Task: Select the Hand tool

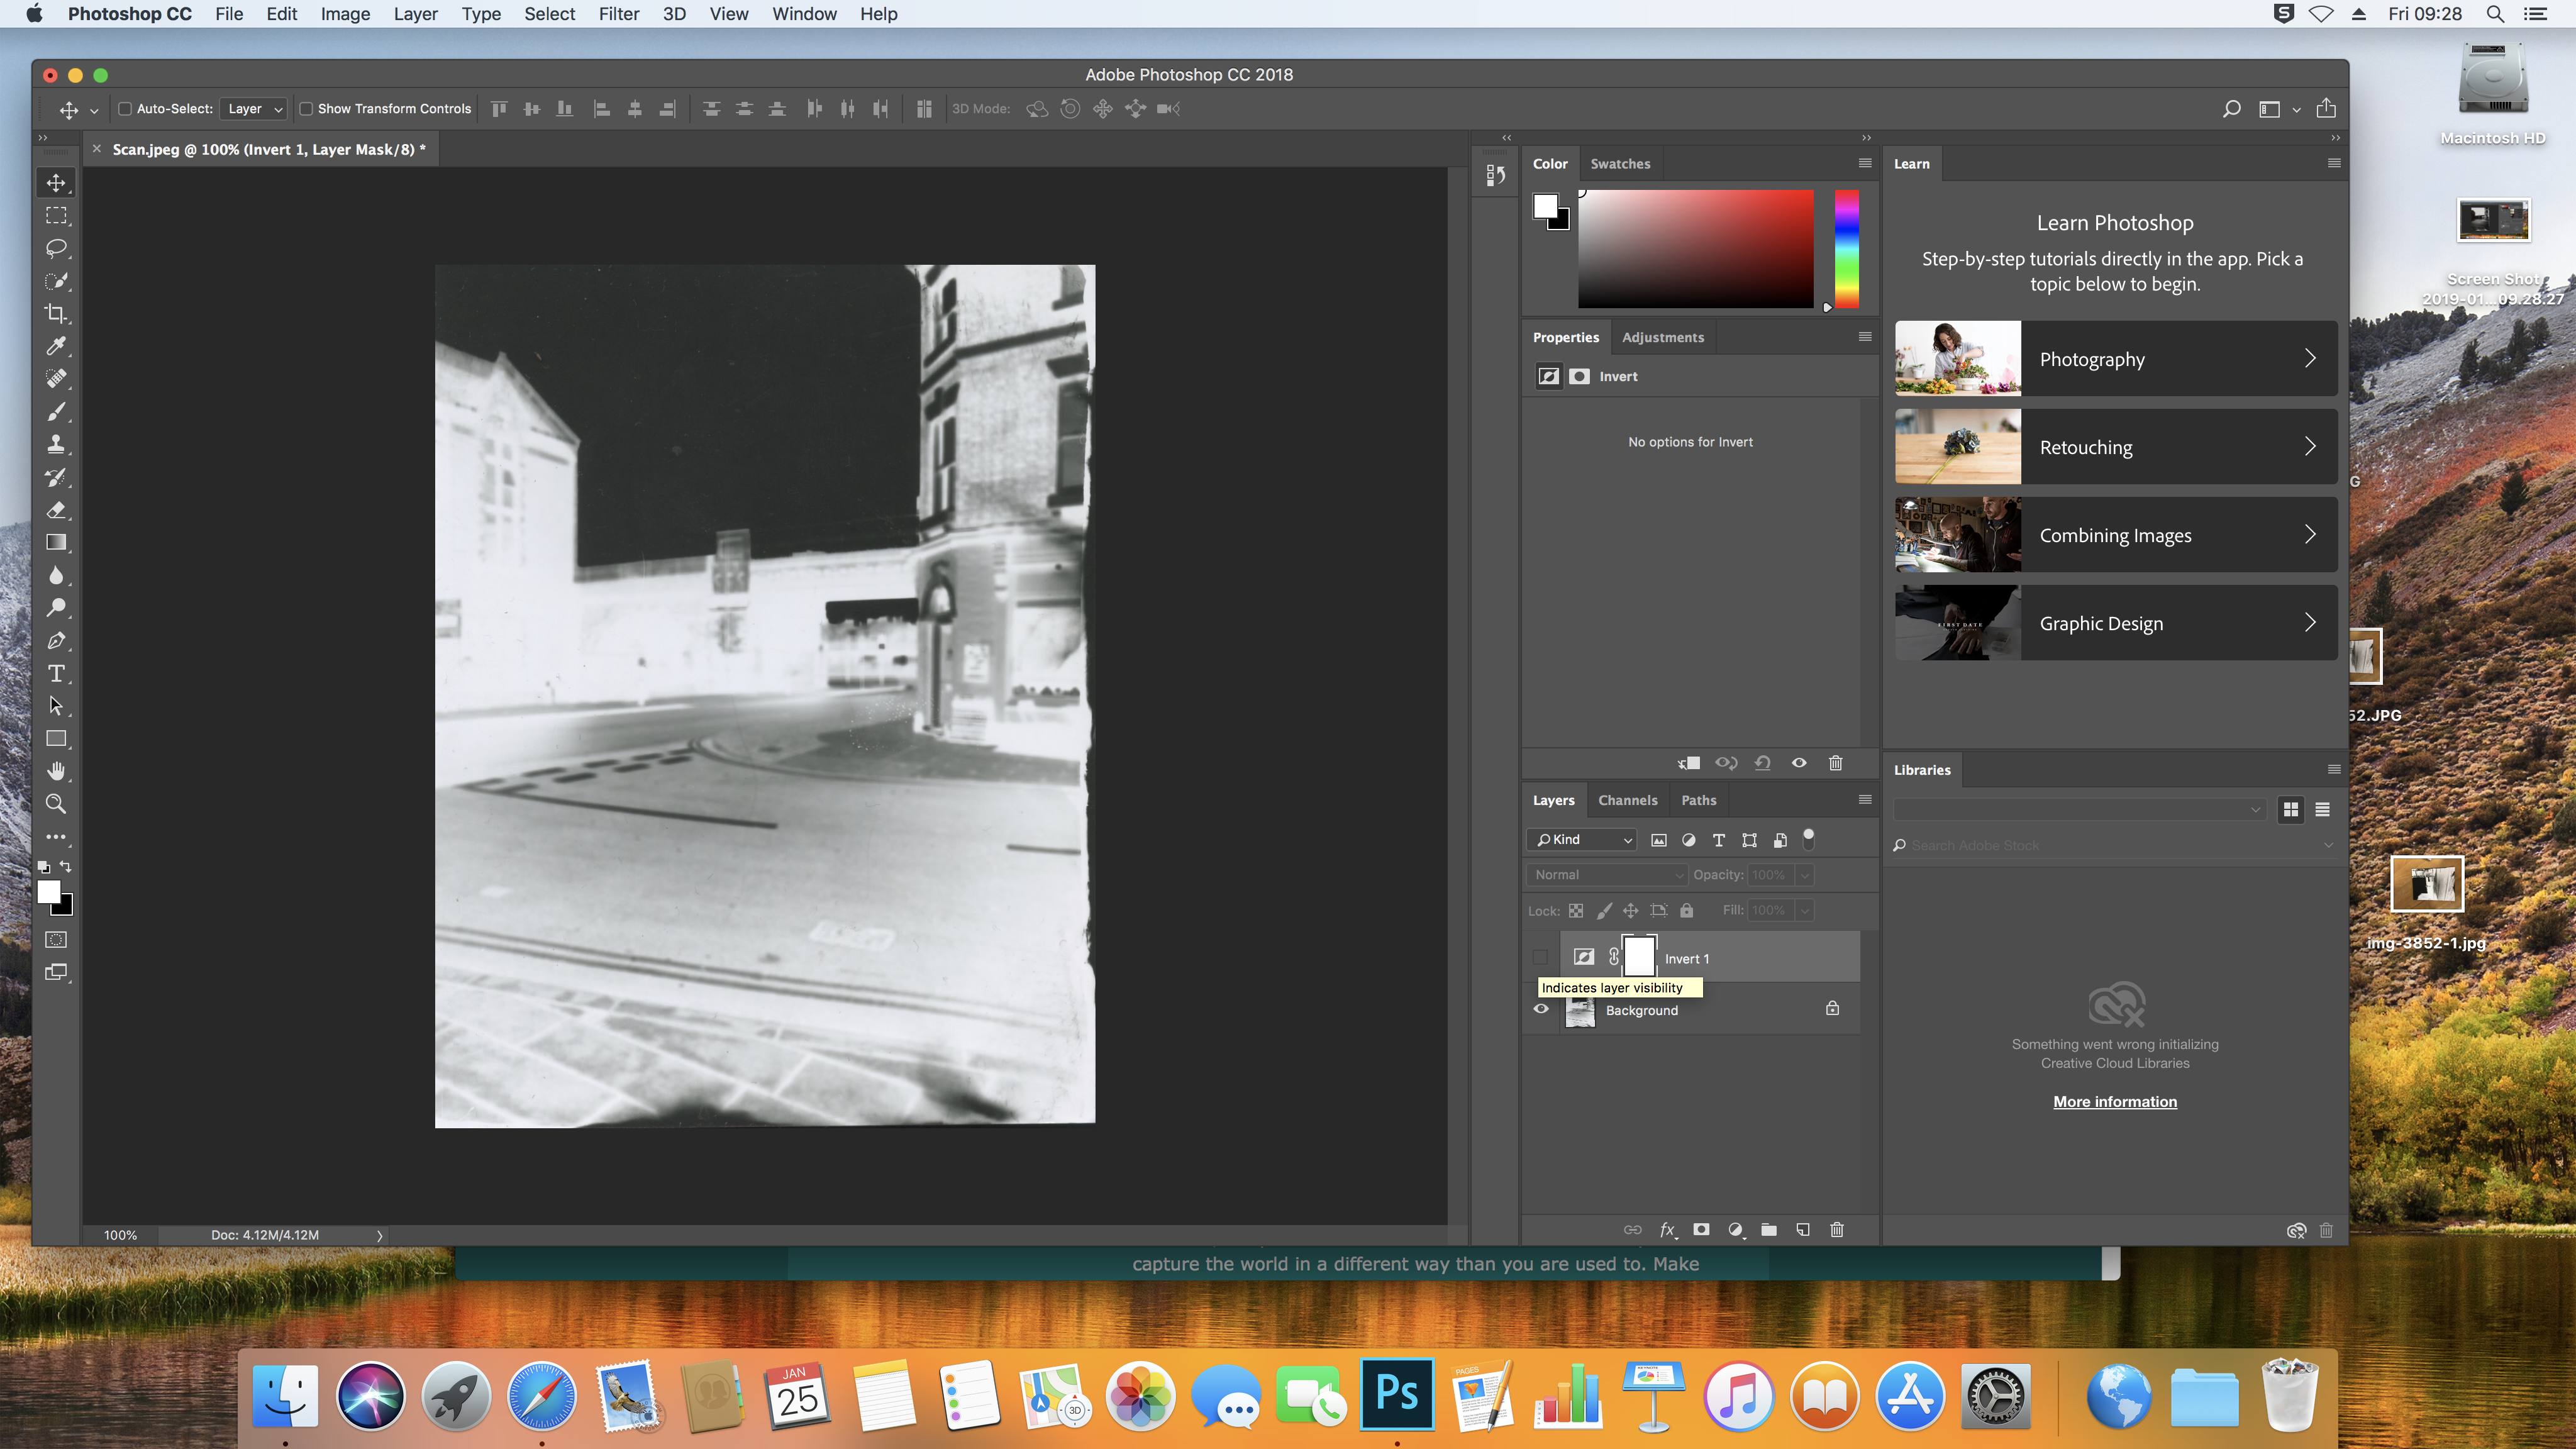Action: coord(56,771)
